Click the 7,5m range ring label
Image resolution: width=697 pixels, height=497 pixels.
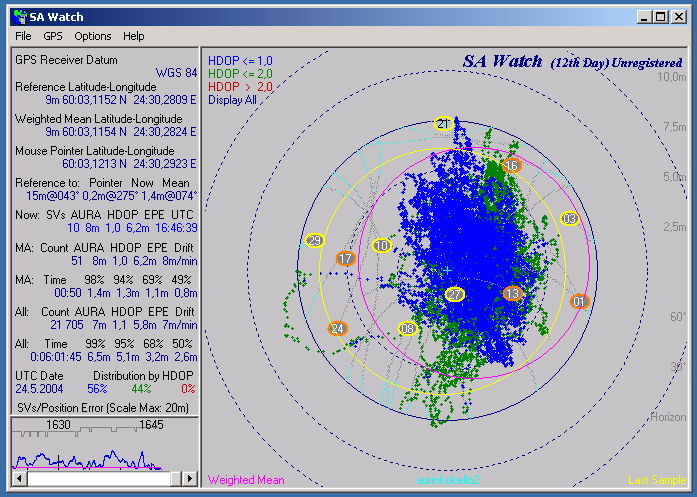coord(674,127)
